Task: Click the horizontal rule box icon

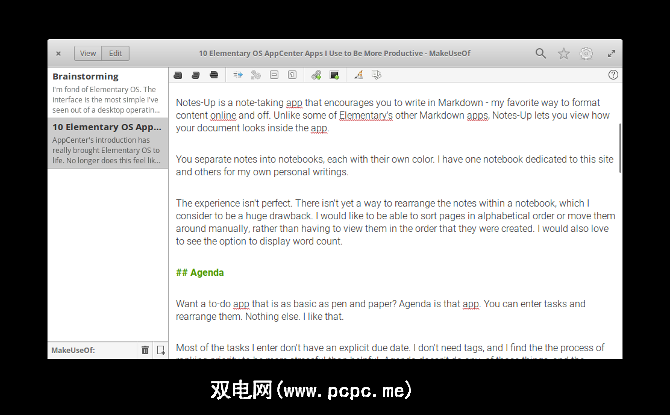Action: [274, 75]
